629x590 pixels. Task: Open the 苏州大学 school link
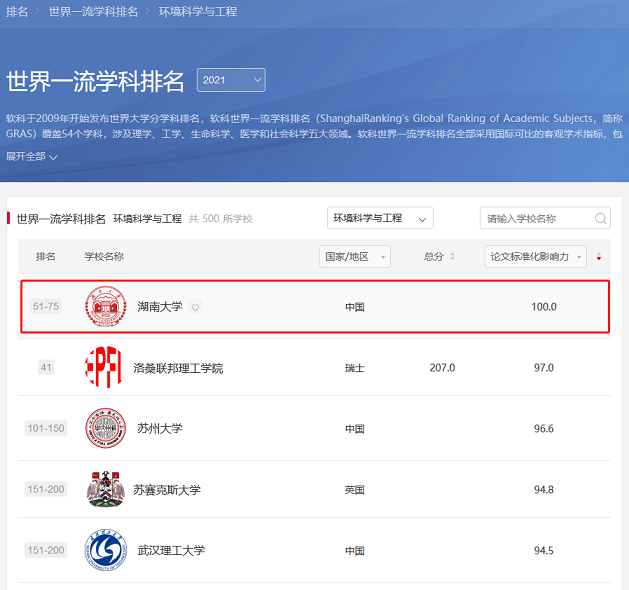point(160,428)
